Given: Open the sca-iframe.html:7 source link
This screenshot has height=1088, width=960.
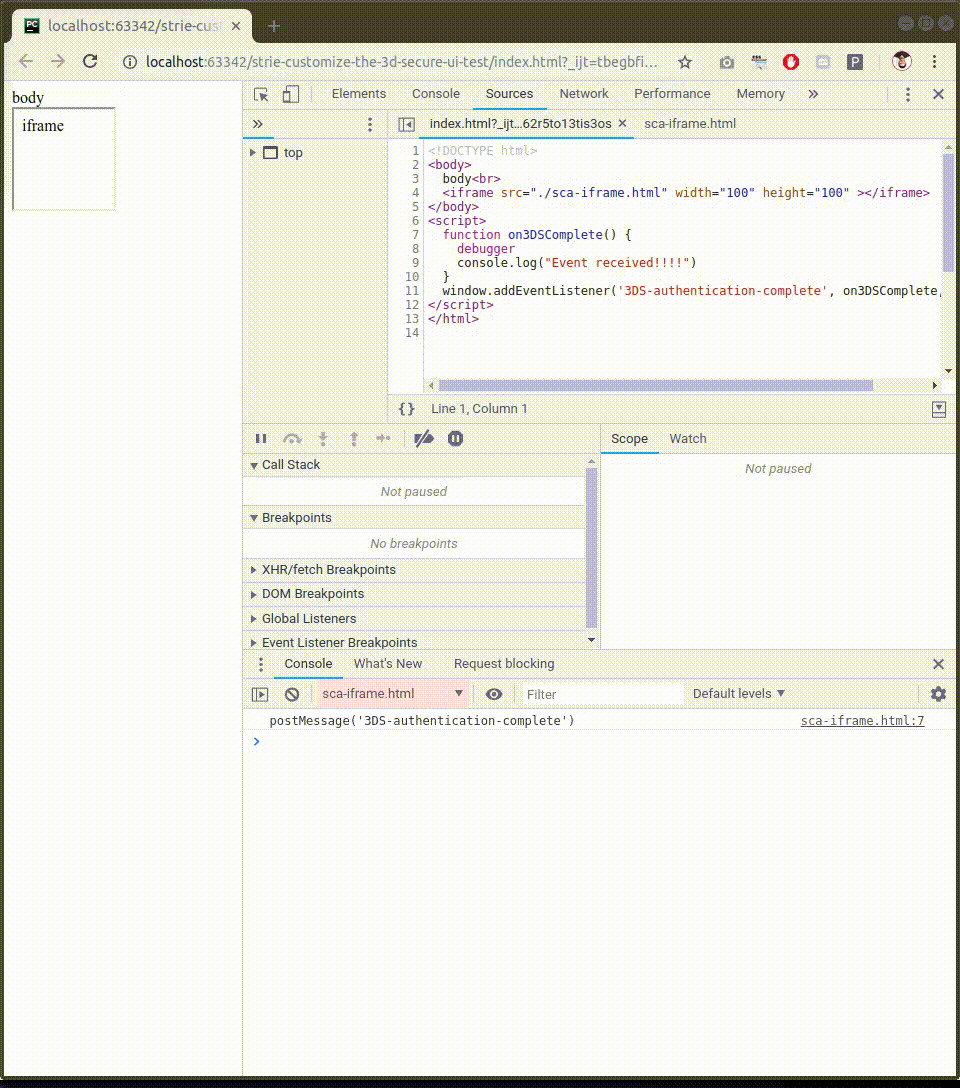Looking at the screenshot, I should pyautogui.click(x=862, y=720).
